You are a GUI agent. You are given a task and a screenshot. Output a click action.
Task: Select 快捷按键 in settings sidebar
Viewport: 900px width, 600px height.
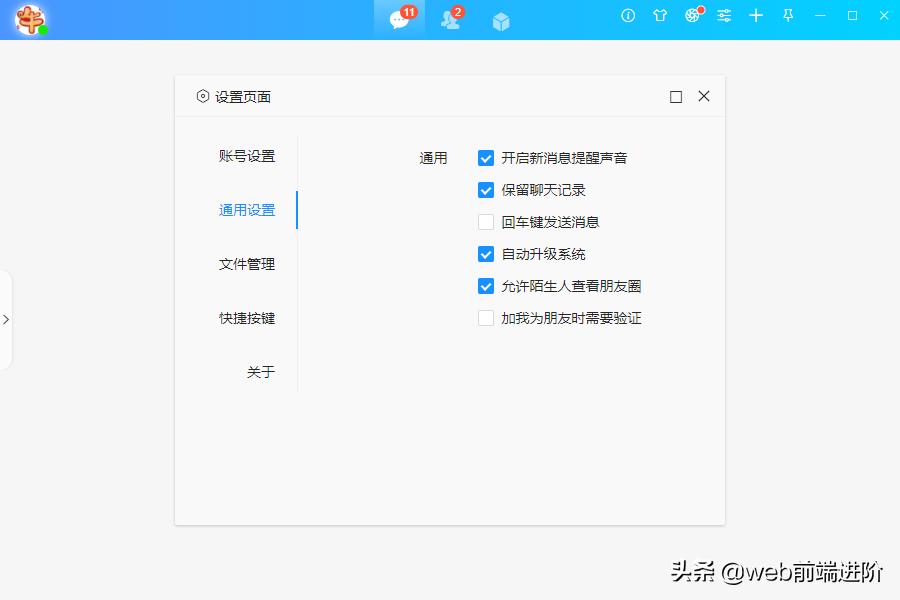(248, 318)
